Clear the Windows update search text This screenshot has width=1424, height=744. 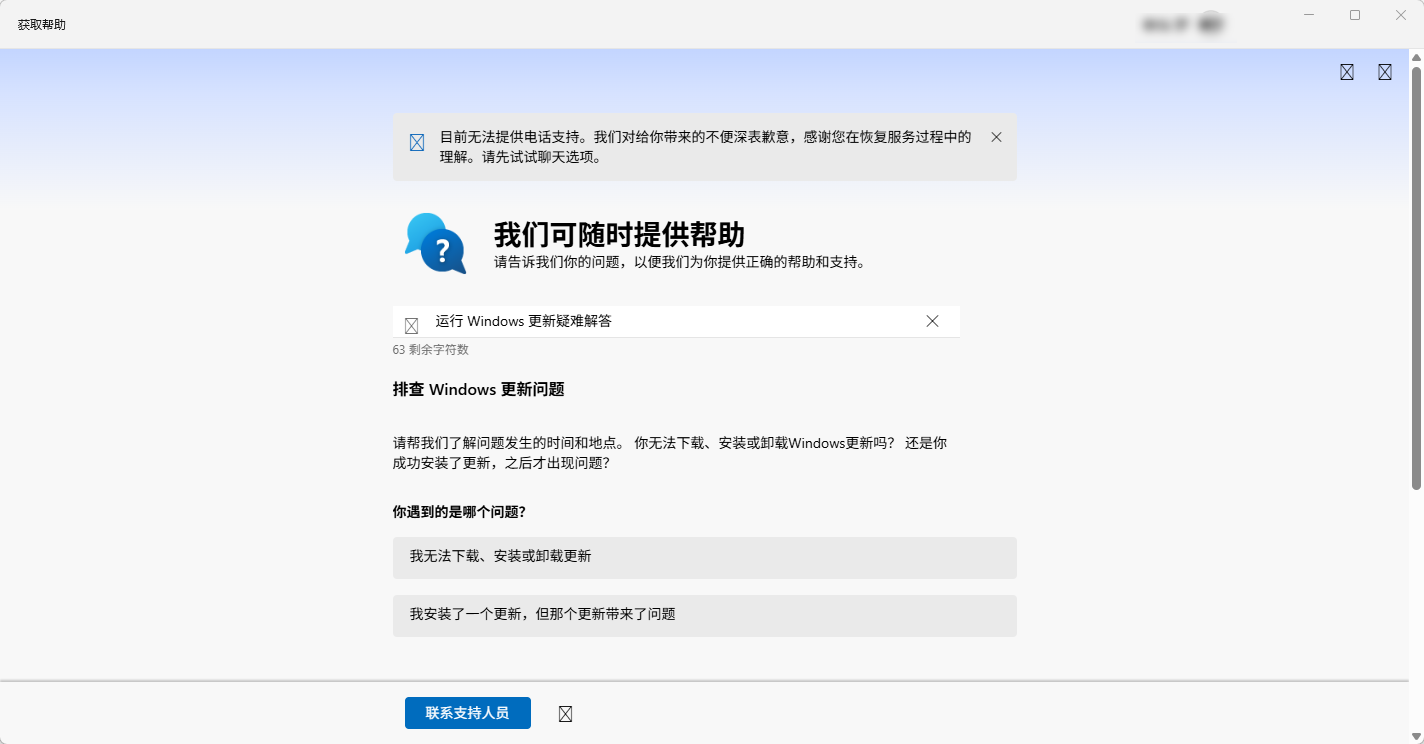932,321
